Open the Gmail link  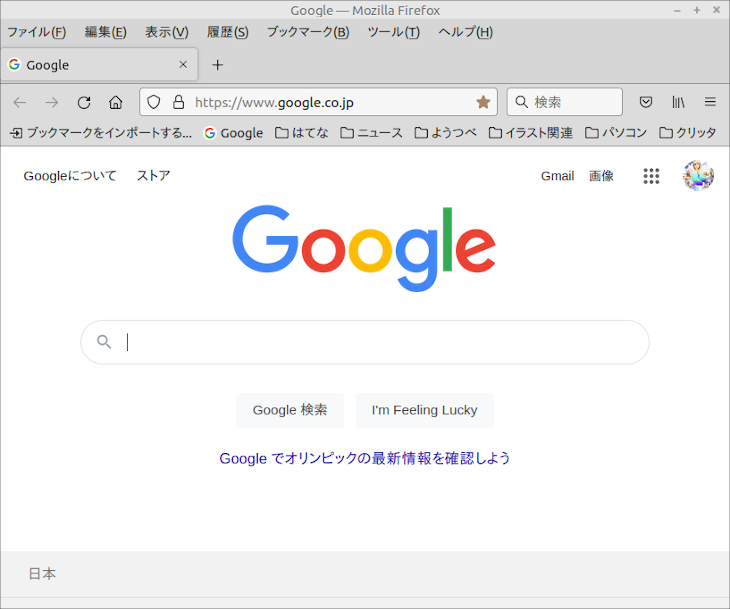tap(557, 176)
